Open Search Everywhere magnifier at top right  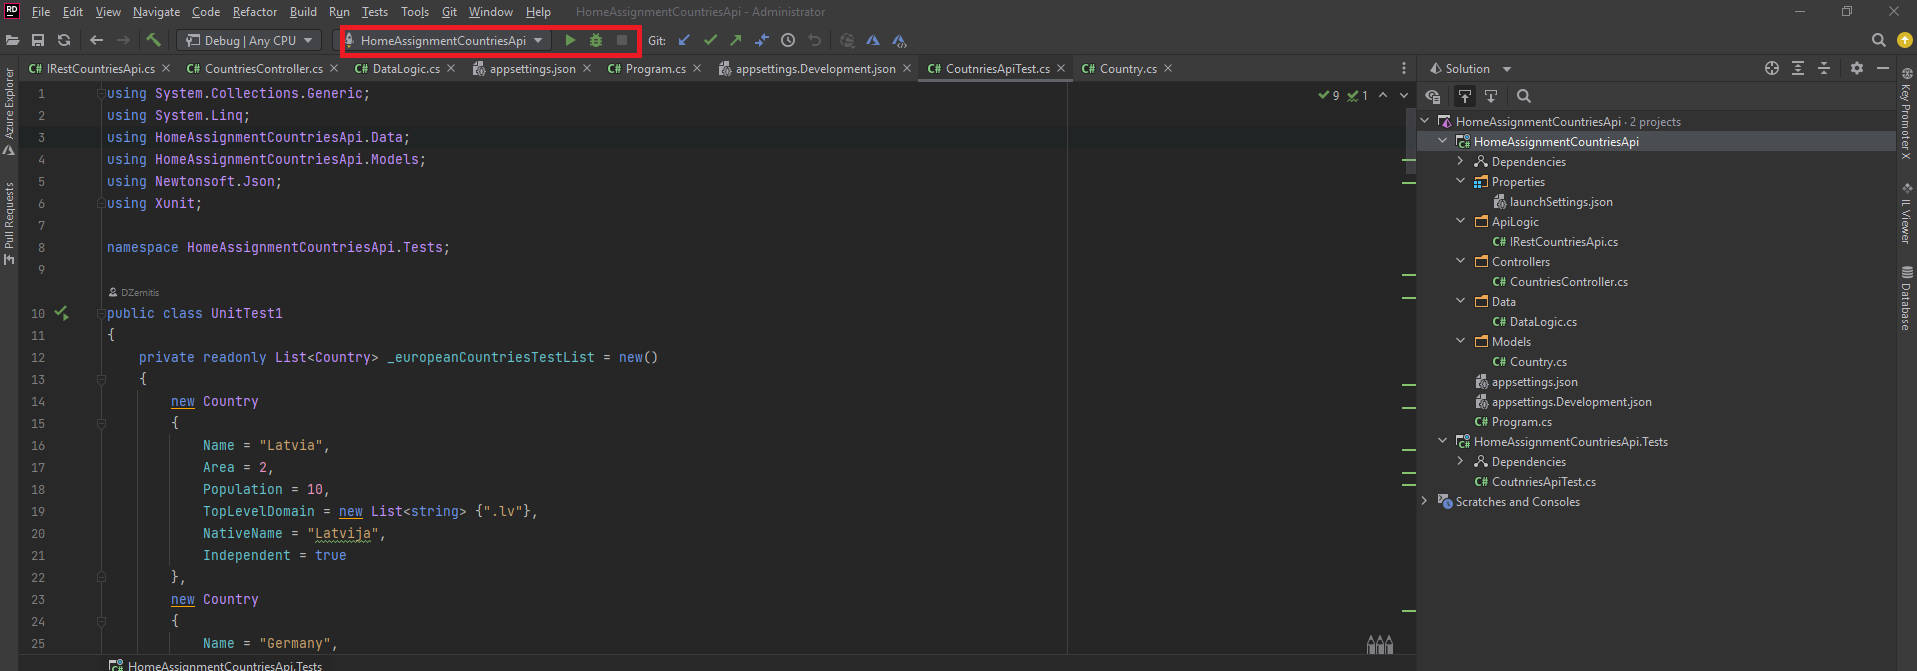[x=1878, y=40]
